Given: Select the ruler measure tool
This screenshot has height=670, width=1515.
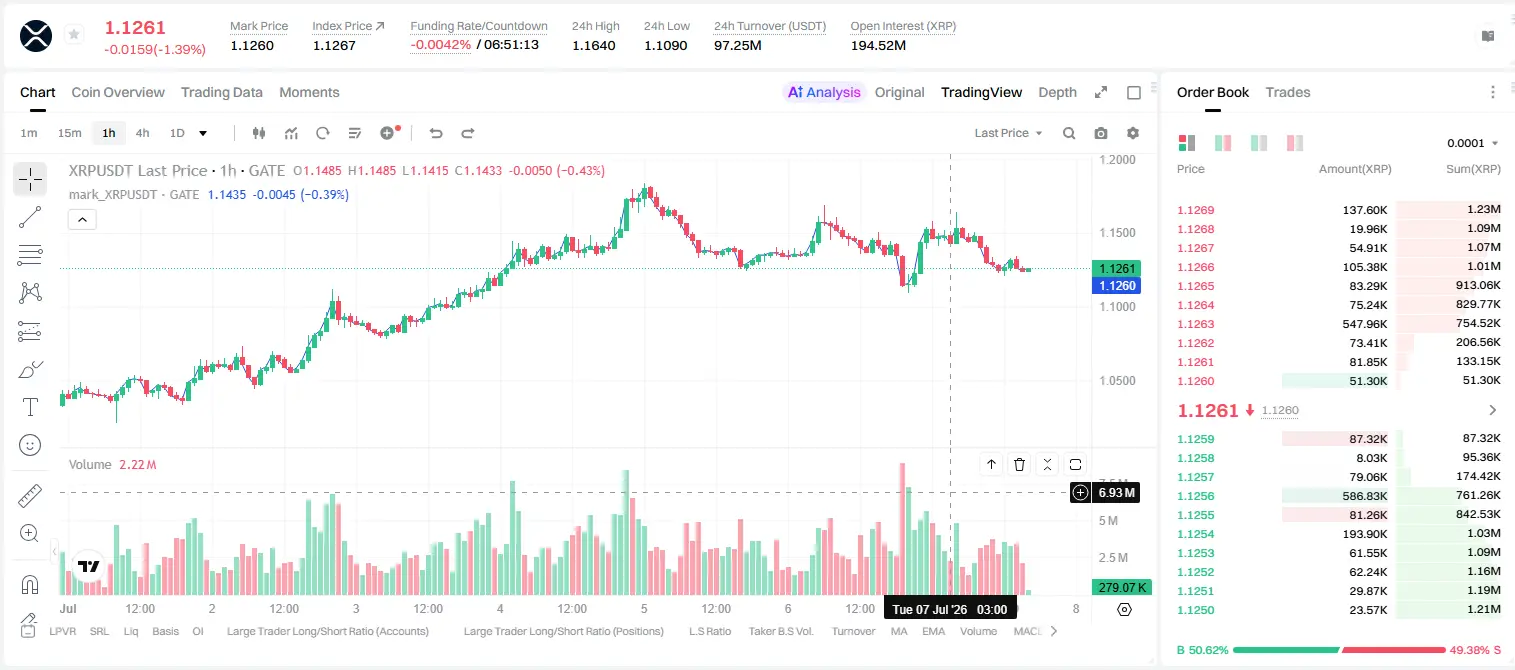Looking at the screenshot, I should click(x=30, y=496).
